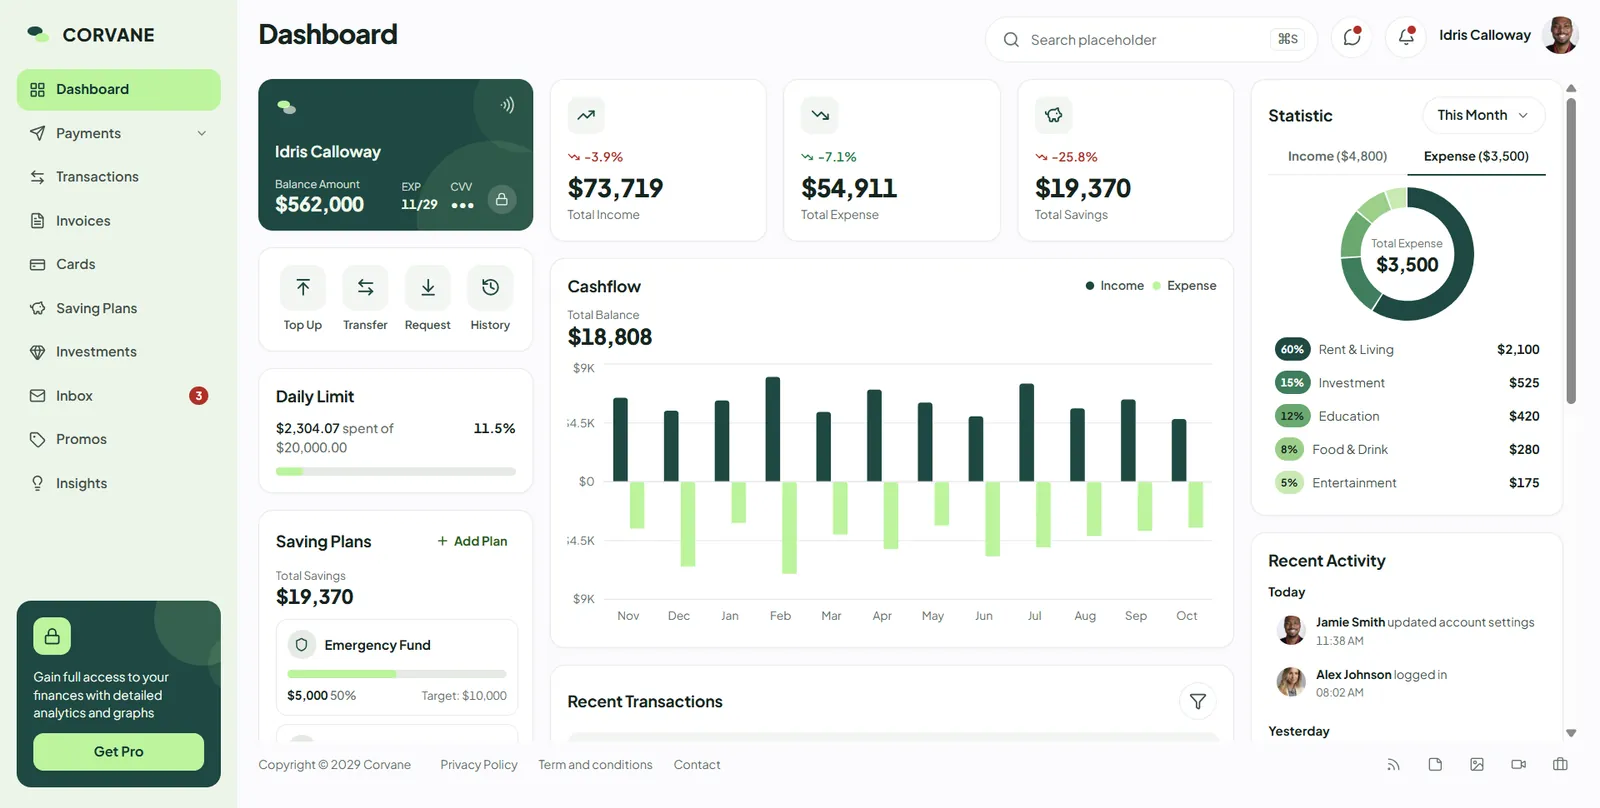The width and height of the screenshot is (1600, 808).
Task: Click the Top Up arrow icon
Action: (303, 288)
